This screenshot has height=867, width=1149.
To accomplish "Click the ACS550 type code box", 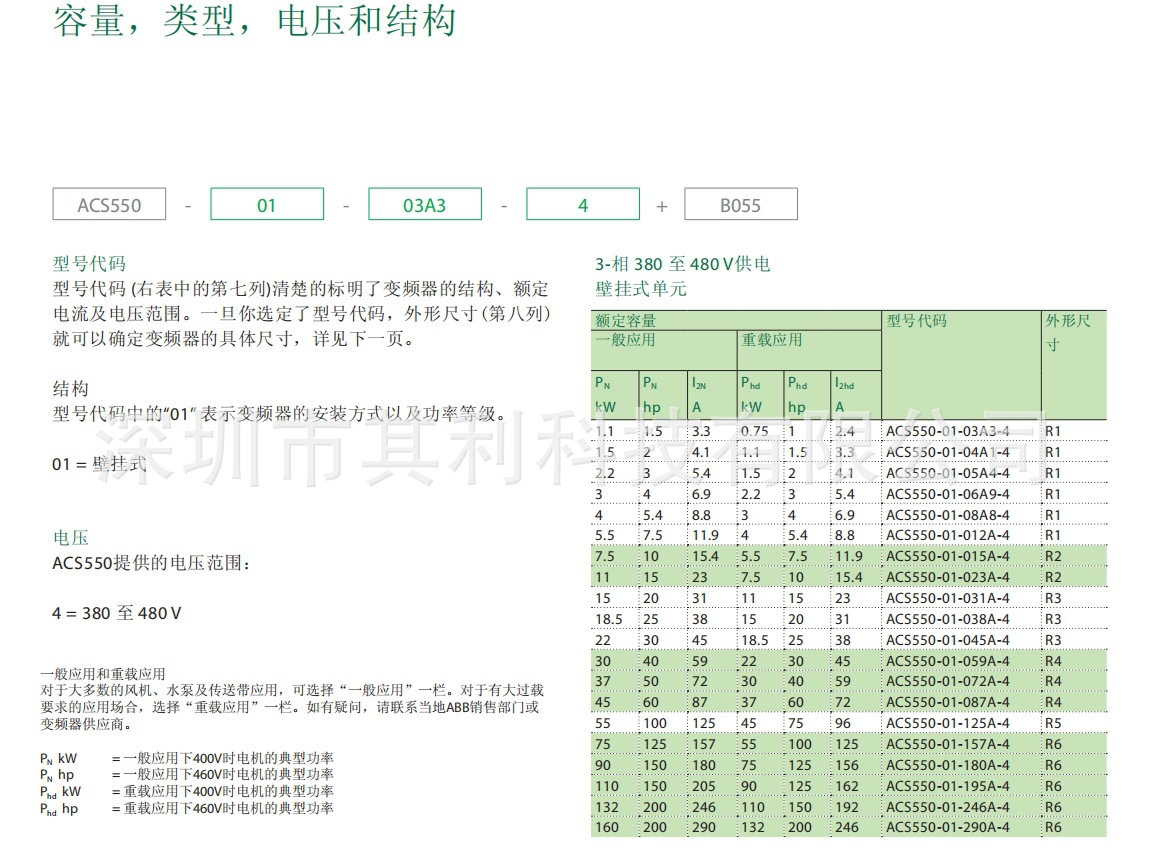I will (x=109, y=204).
